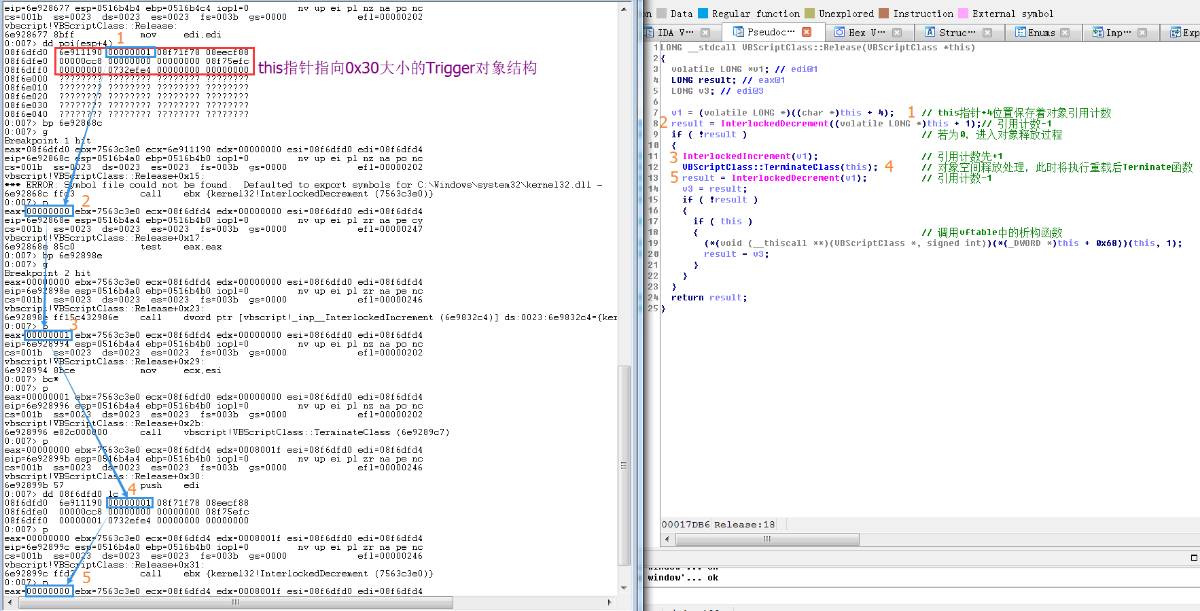Click the "window'... ok" output line
The image size is (1200, 611).
685,577
